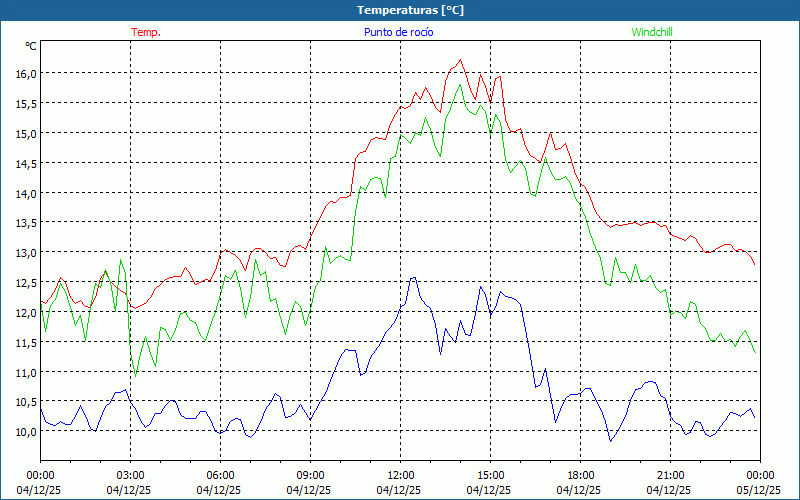
Task: Click the 11,0 y-axis value label
Action: 25,372
